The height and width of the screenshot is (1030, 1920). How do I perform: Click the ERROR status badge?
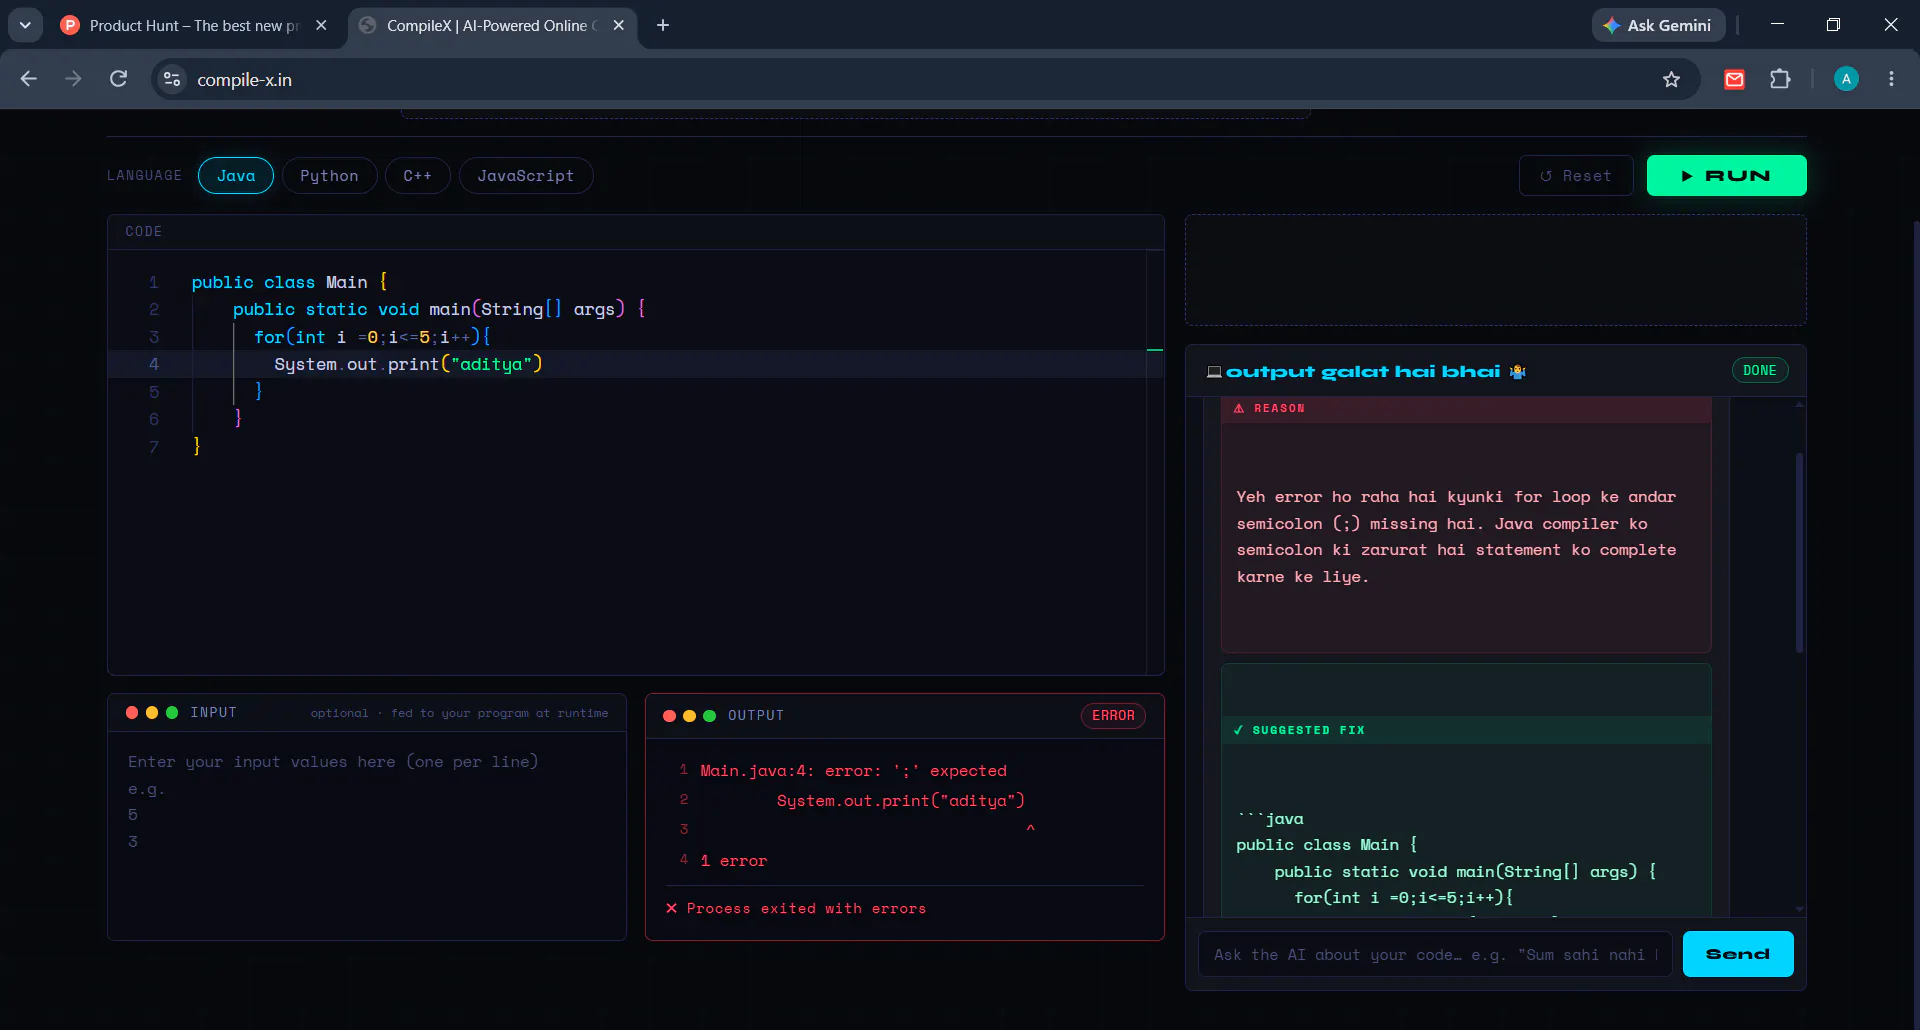(x=1113, y=716)
